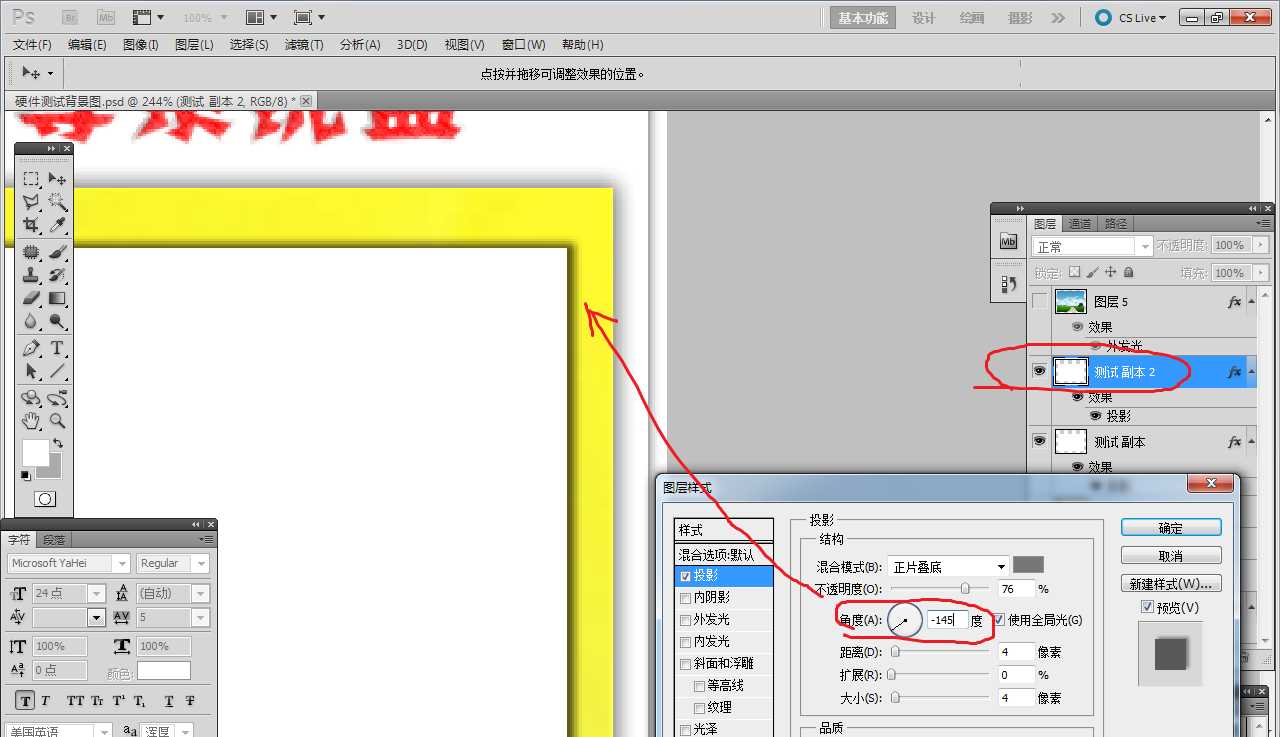Select the Blur tool
The width and height of the screenshot is (1280, 737).
coord(31,321)
